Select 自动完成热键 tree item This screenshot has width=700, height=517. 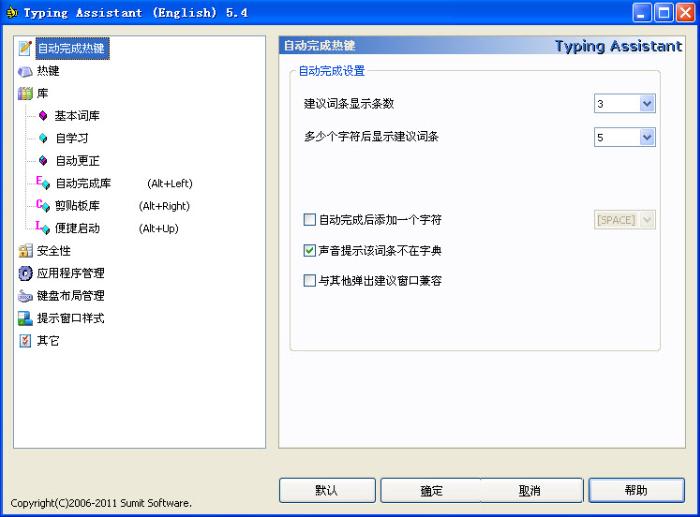coord(72,48)
